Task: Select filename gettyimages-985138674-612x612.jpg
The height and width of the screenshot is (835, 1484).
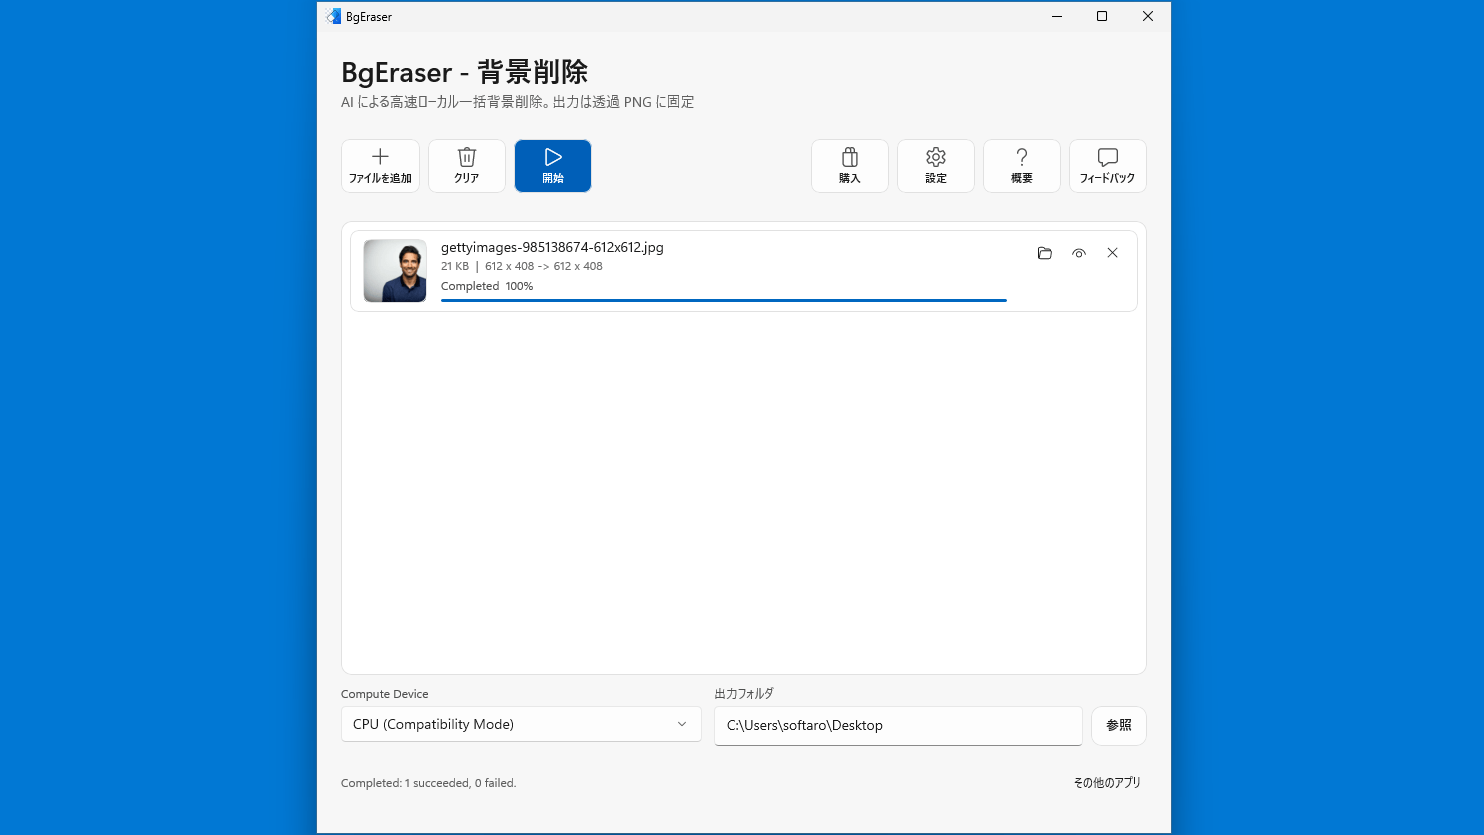Action: tap(552, 247)
